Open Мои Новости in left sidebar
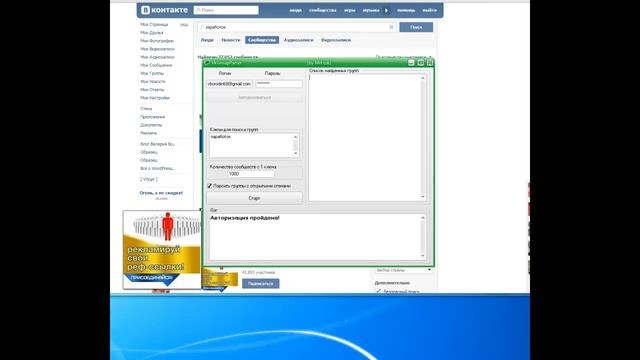640x360 pixels. tap(153, 82)
